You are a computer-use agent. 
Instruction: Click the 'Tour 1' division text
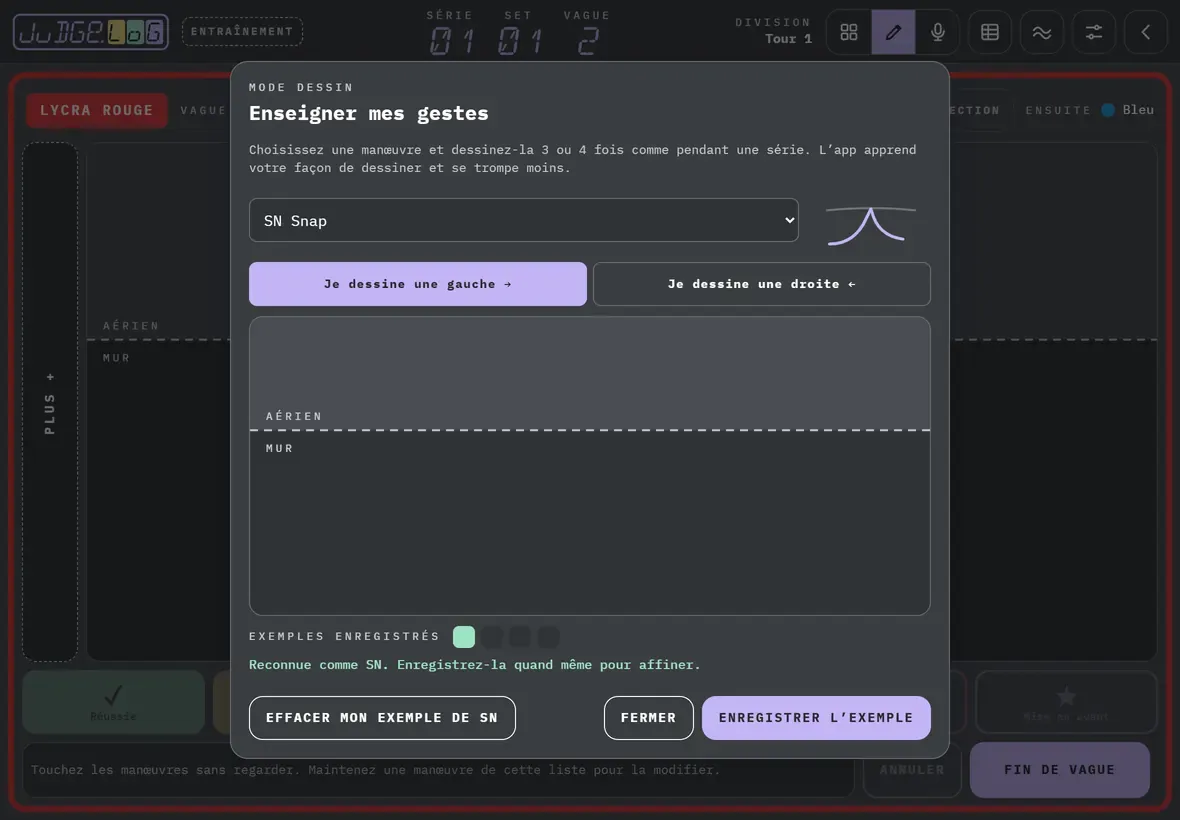789,39
